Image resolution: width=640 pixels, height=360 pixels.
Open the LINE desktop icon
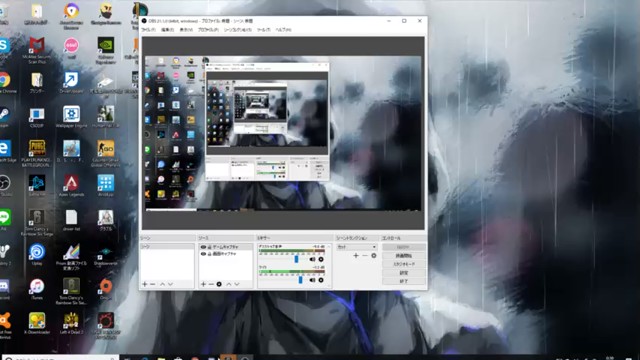[x=5, y=220]
